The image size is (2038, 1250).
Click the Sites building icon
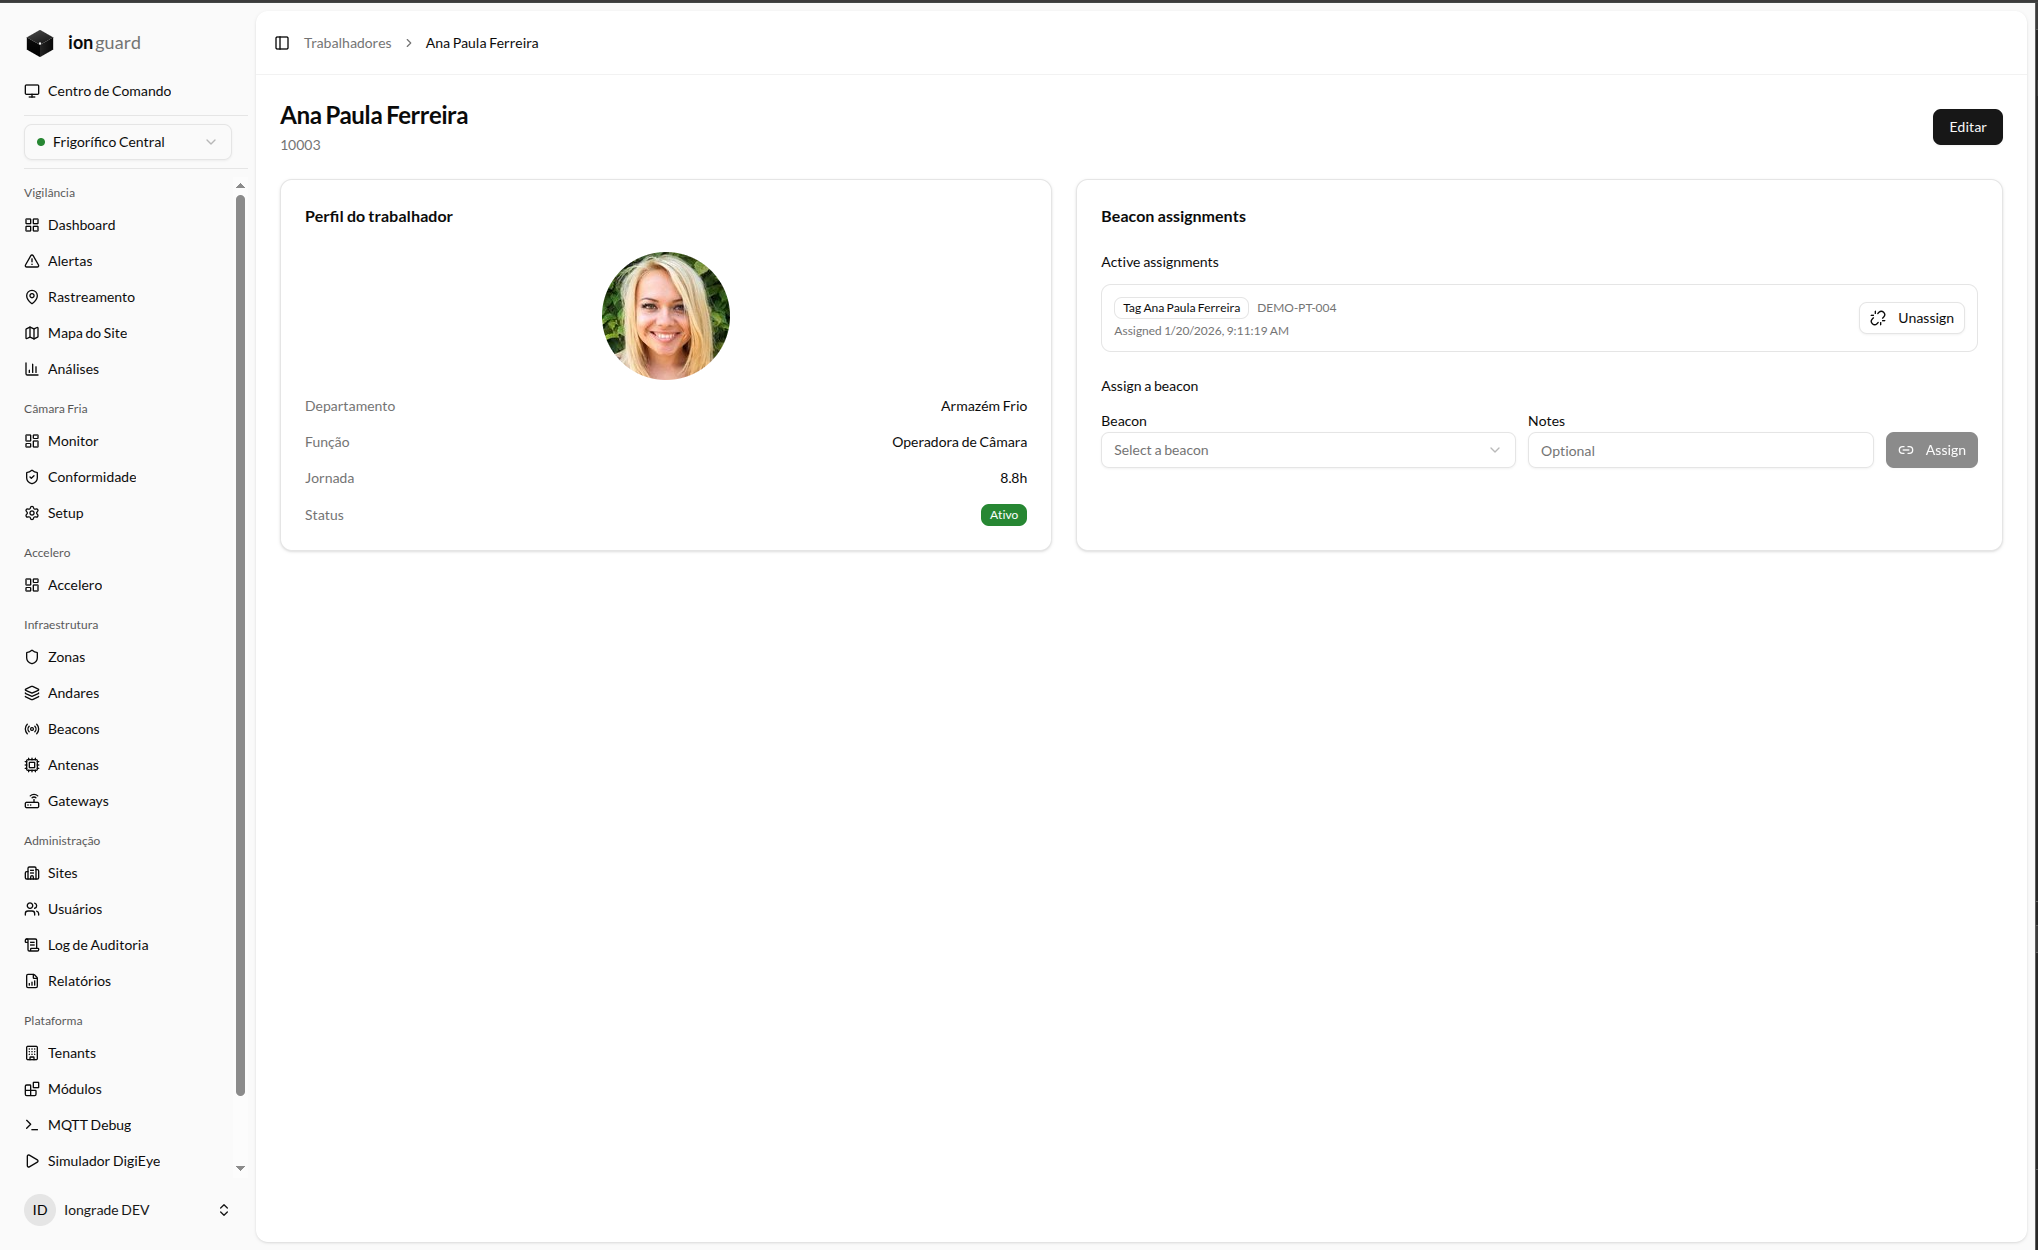(x=32, y=873)
